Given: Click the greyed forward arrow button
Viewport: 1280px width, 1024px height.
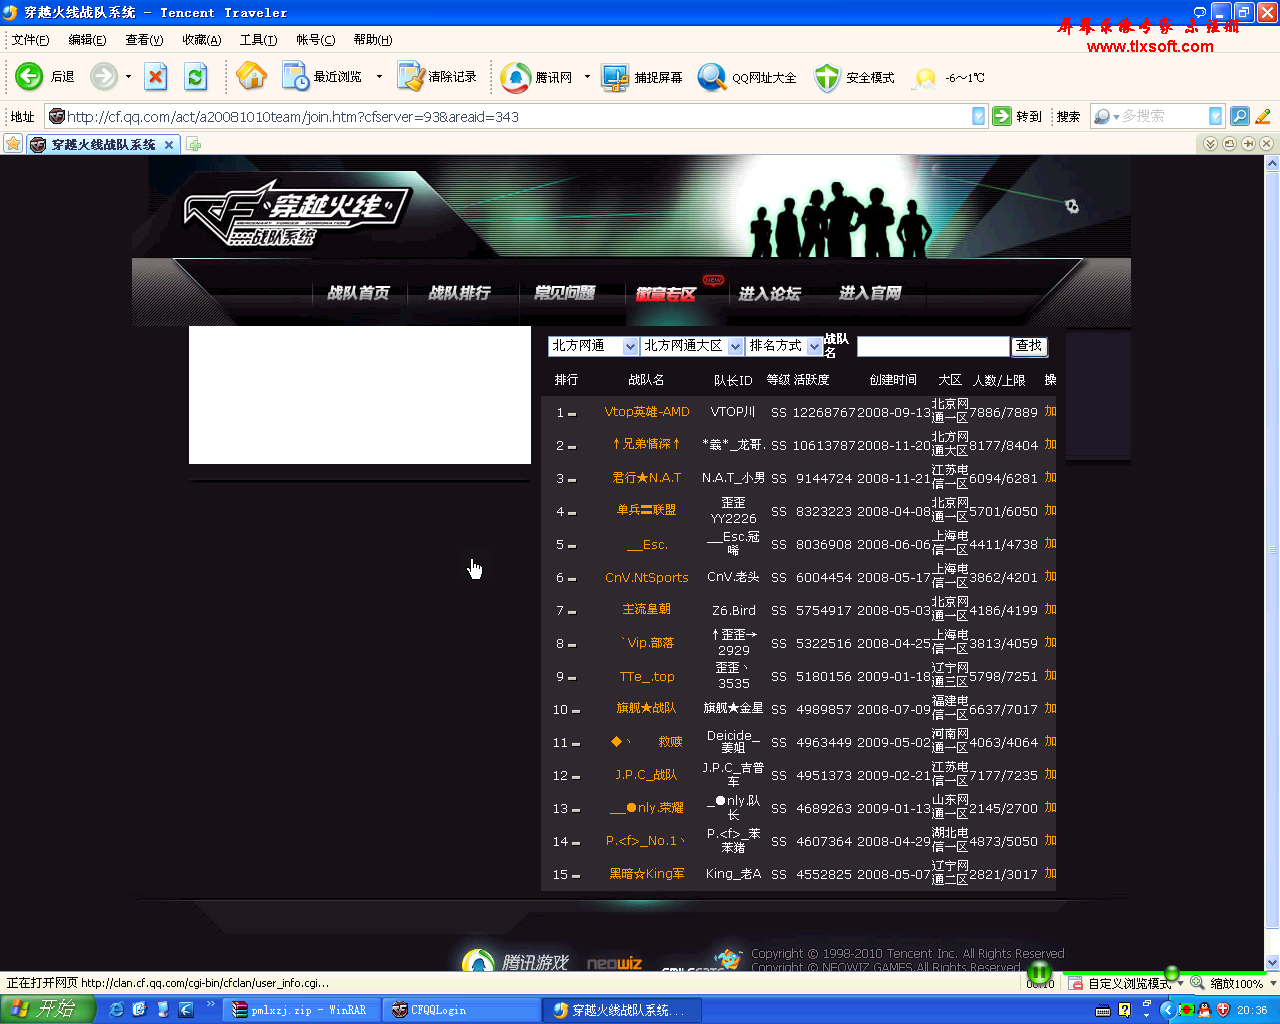Looking at the screenshot, I should pyautogui.click(x=104, y=76).
